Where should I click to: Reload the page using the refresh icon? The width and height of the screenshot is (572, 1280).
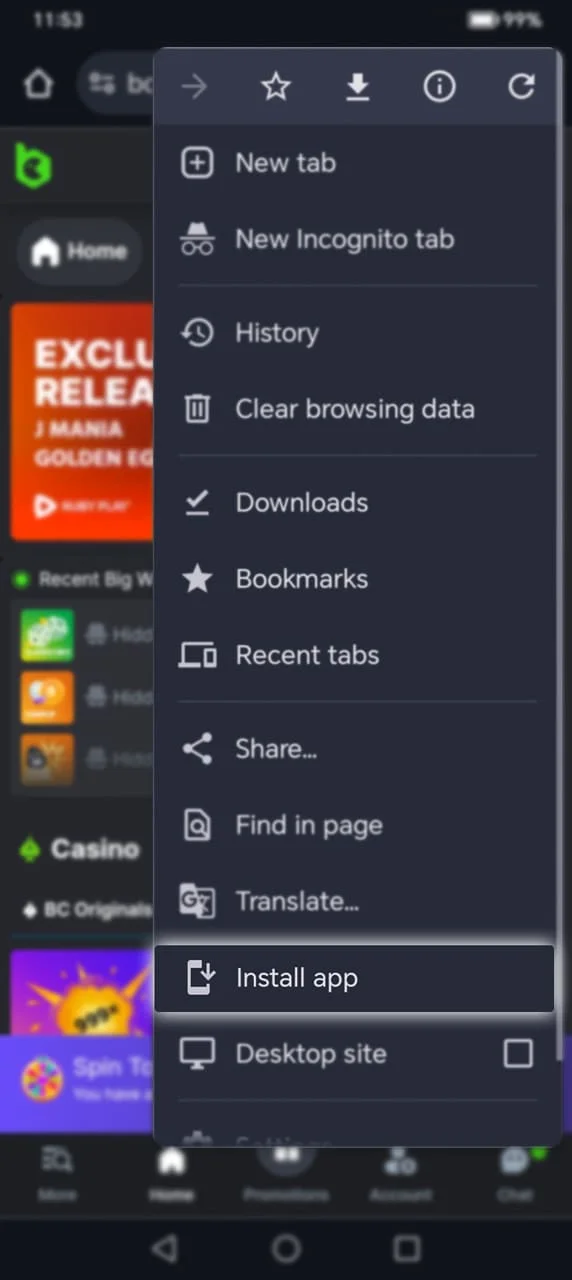521,87
